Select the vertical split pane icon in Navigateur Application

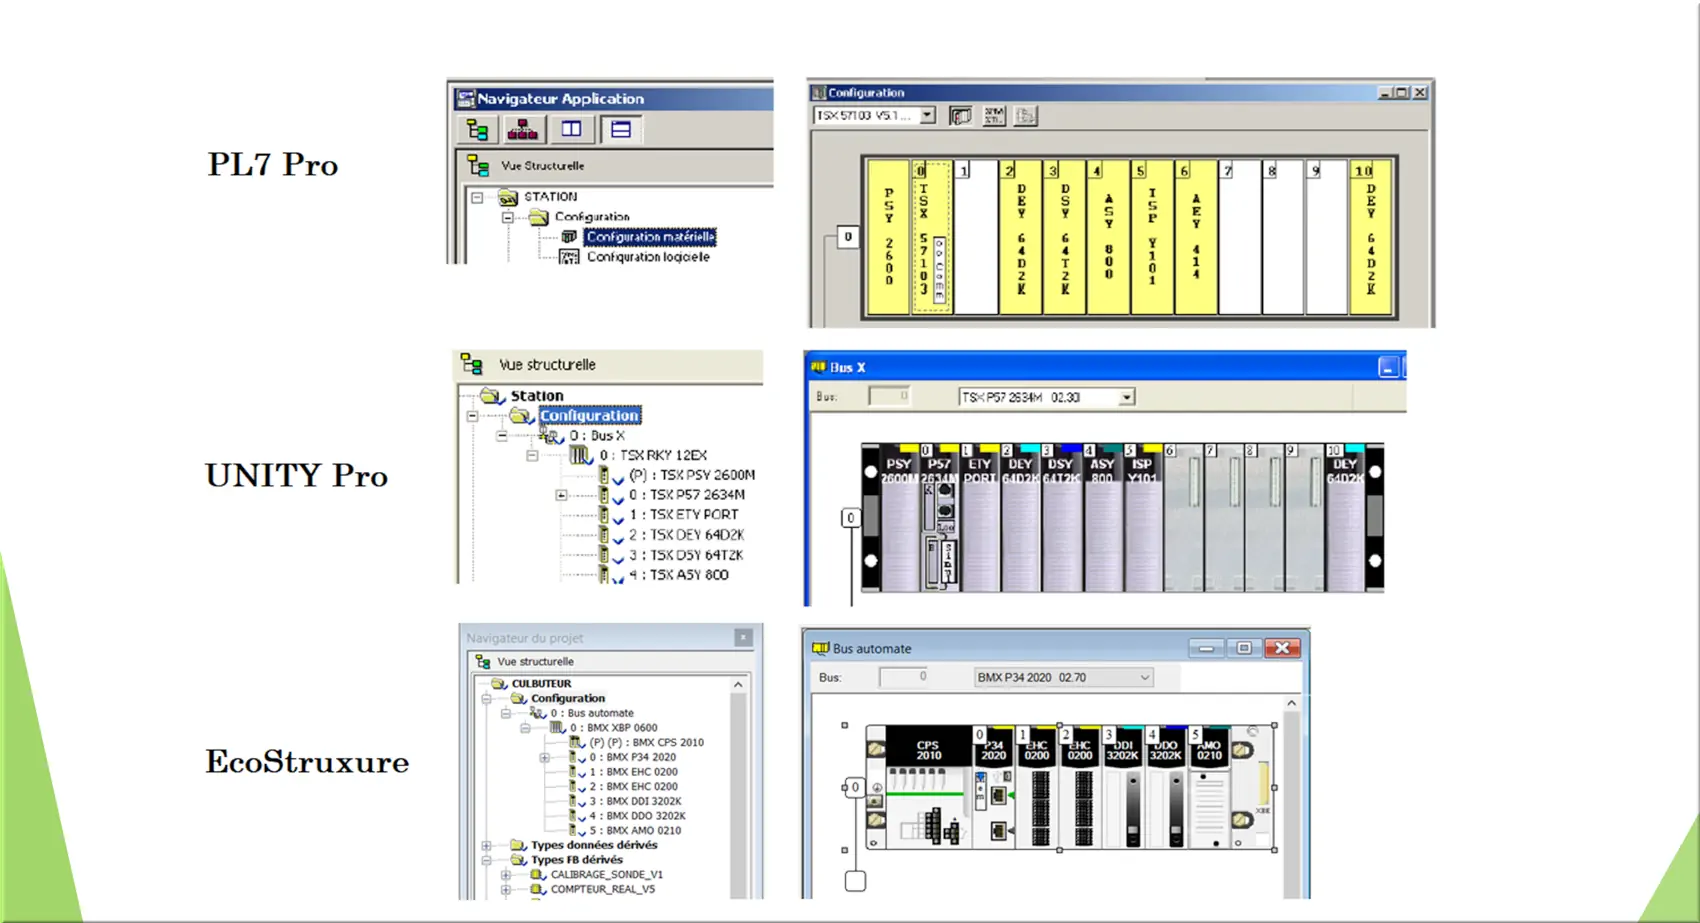point(571,130)
